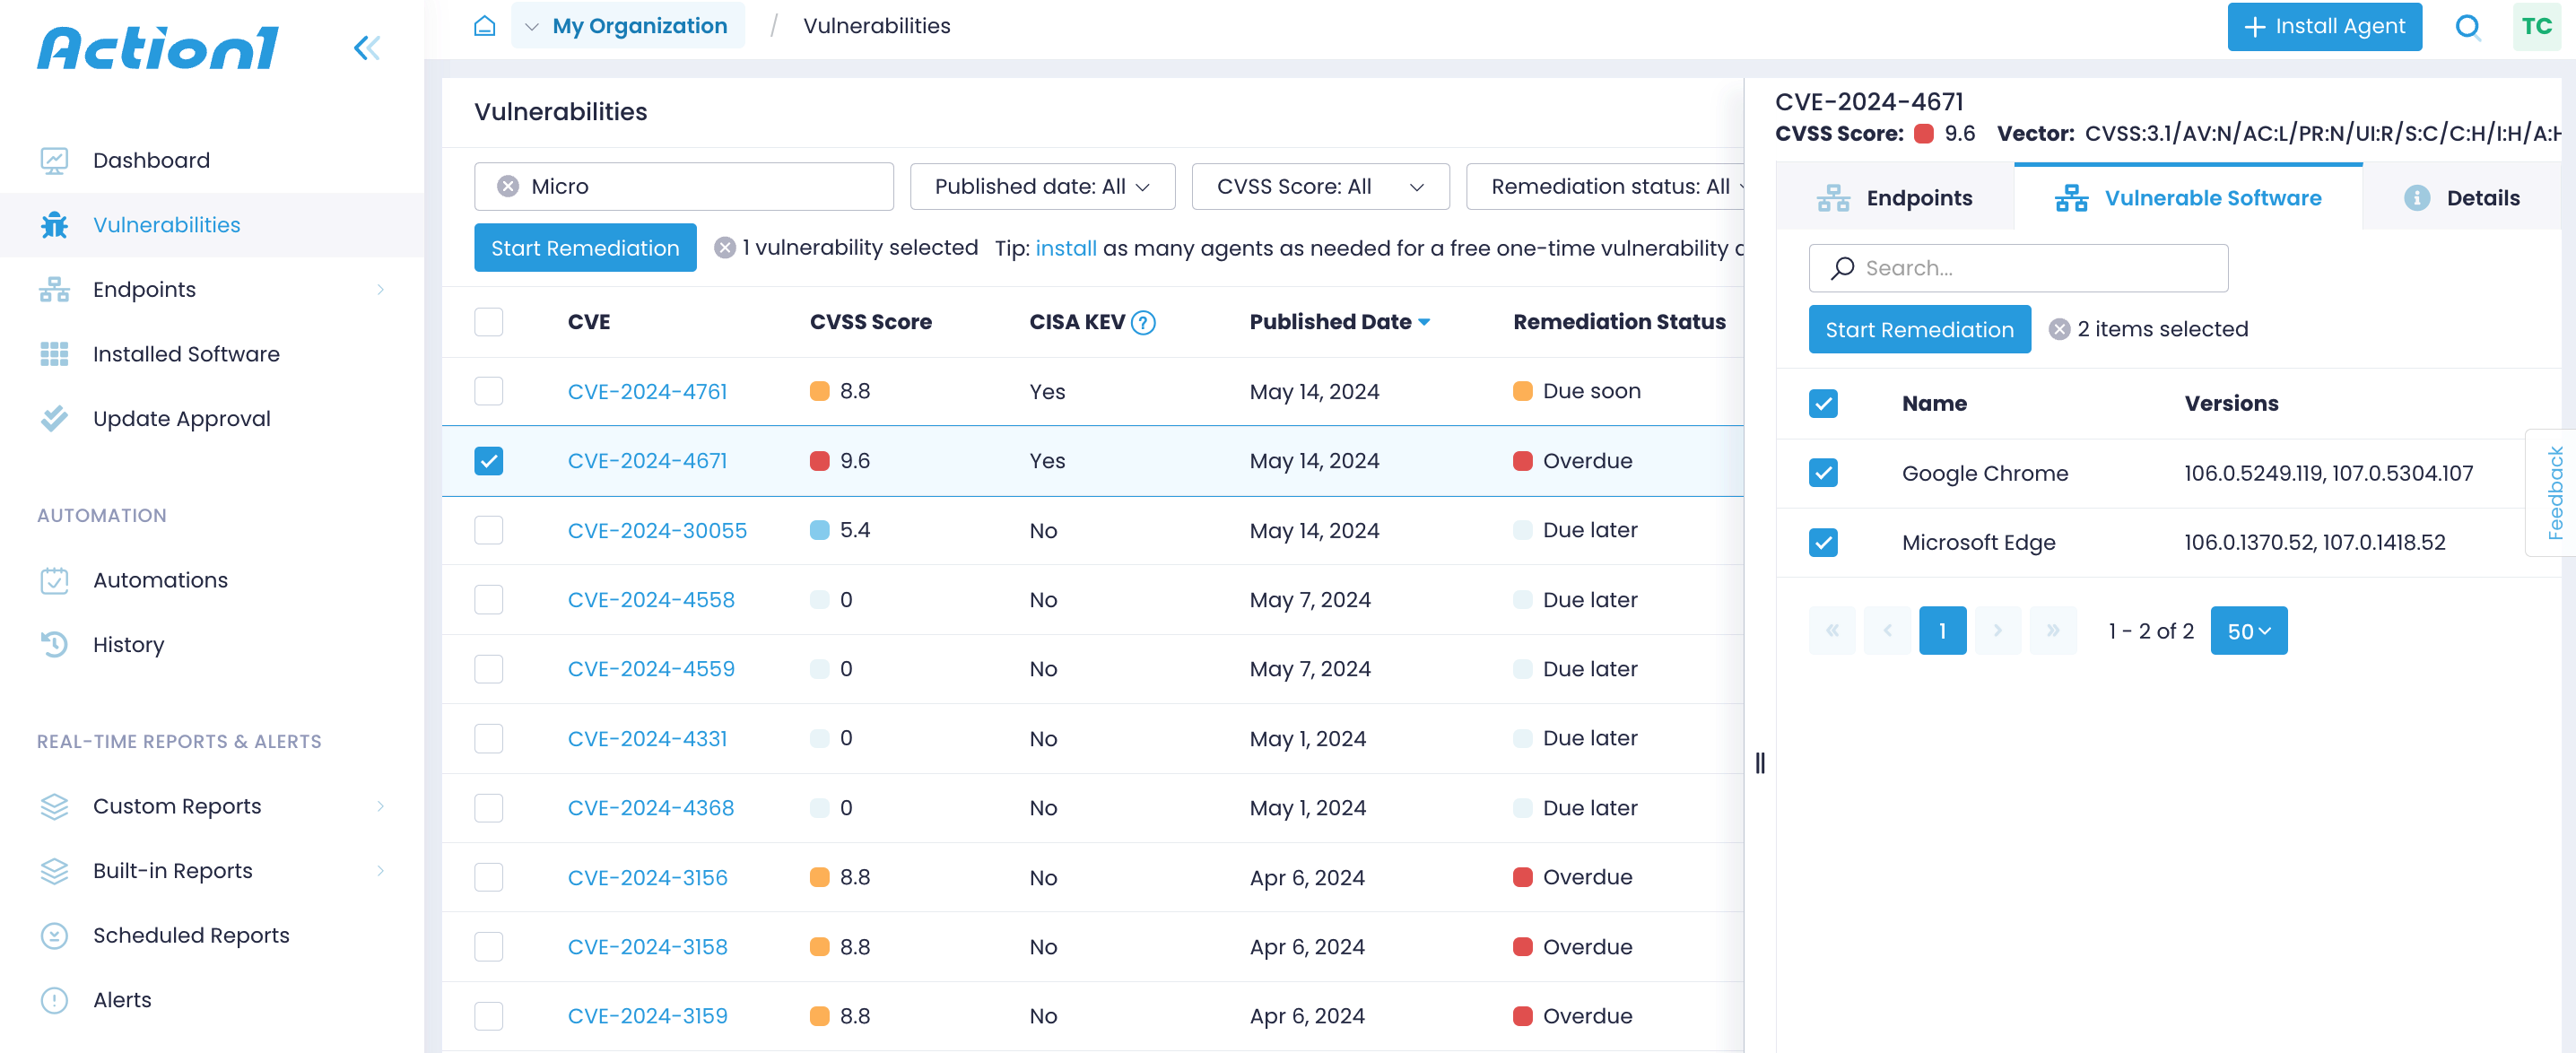The width and height of the screenshot is (2576, 1053).
Task: Select the Vulnerabilities bug icon in sidebar
Action: pyautogui.click(x=56, y=225)
